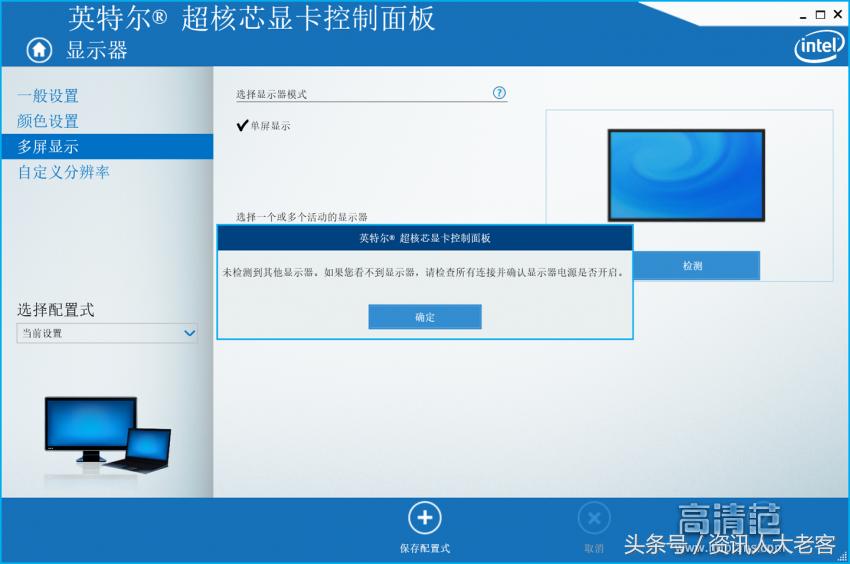The width and height of the screenshot is (850, 564).
Task: Click the 未检测到其他显示器 dialog message
Action: [424, 272]
